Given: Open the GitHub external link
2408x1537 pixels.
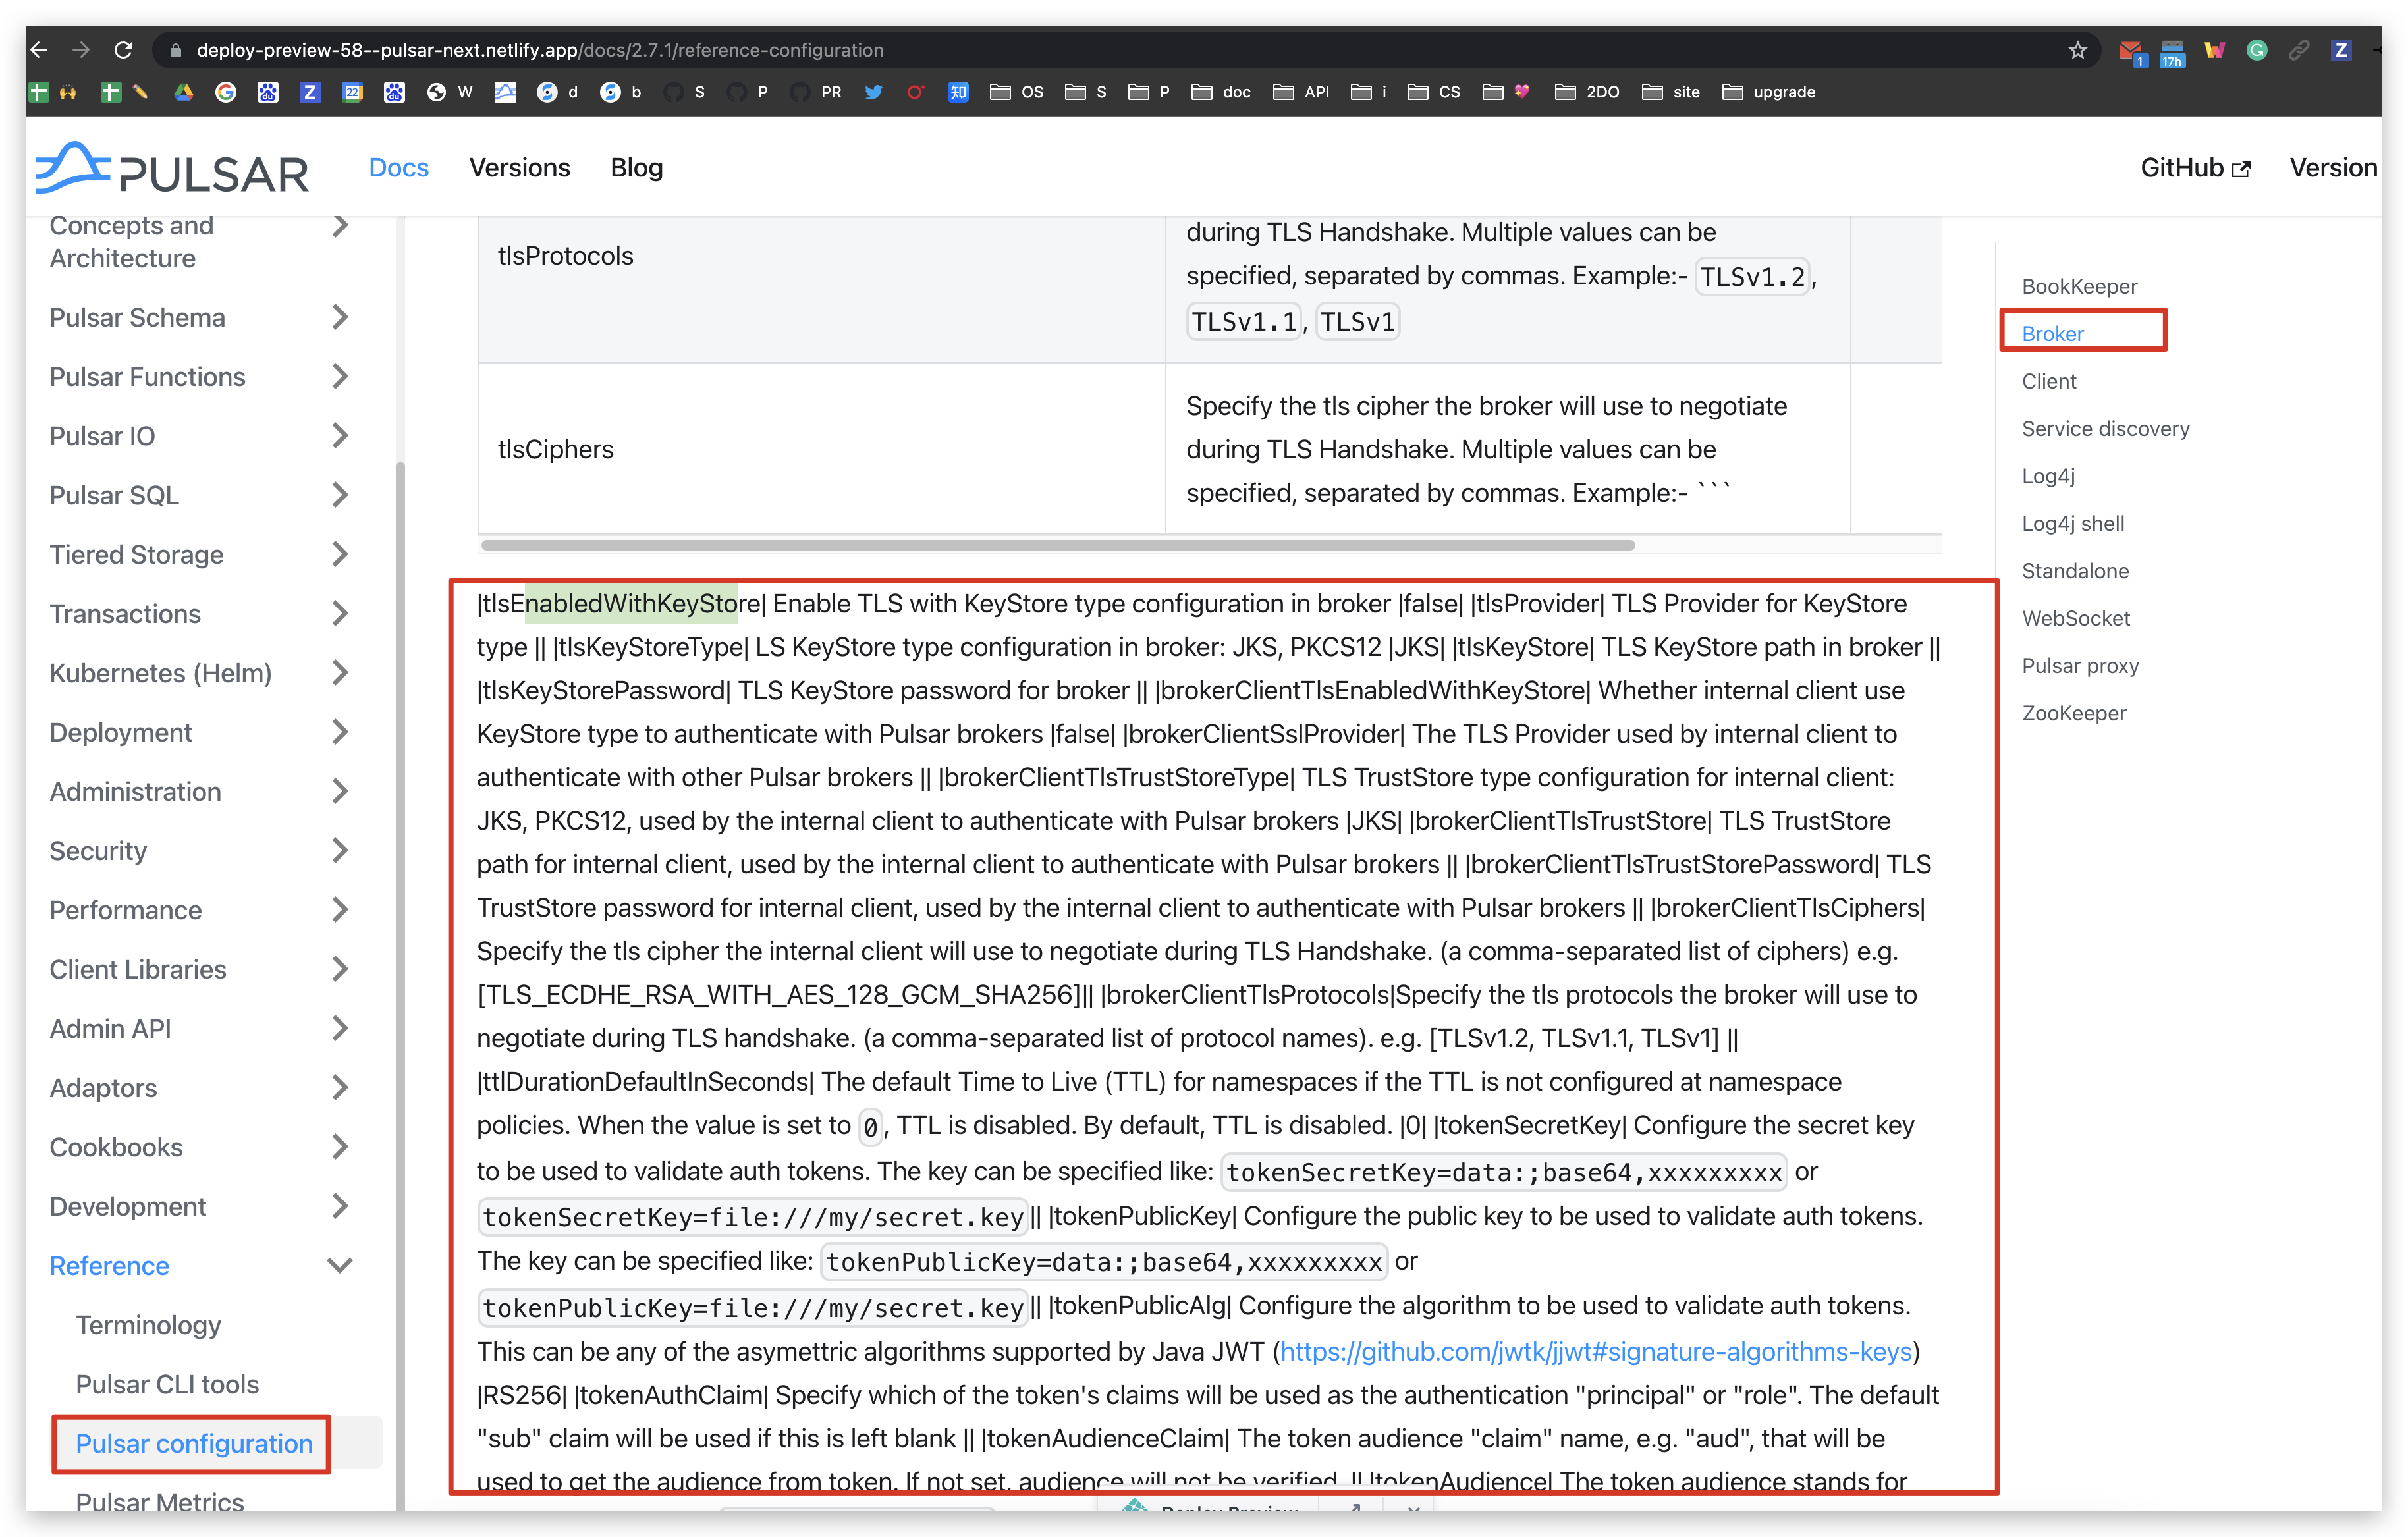Looking at the screenshot, I should (x=2194, y=168).
